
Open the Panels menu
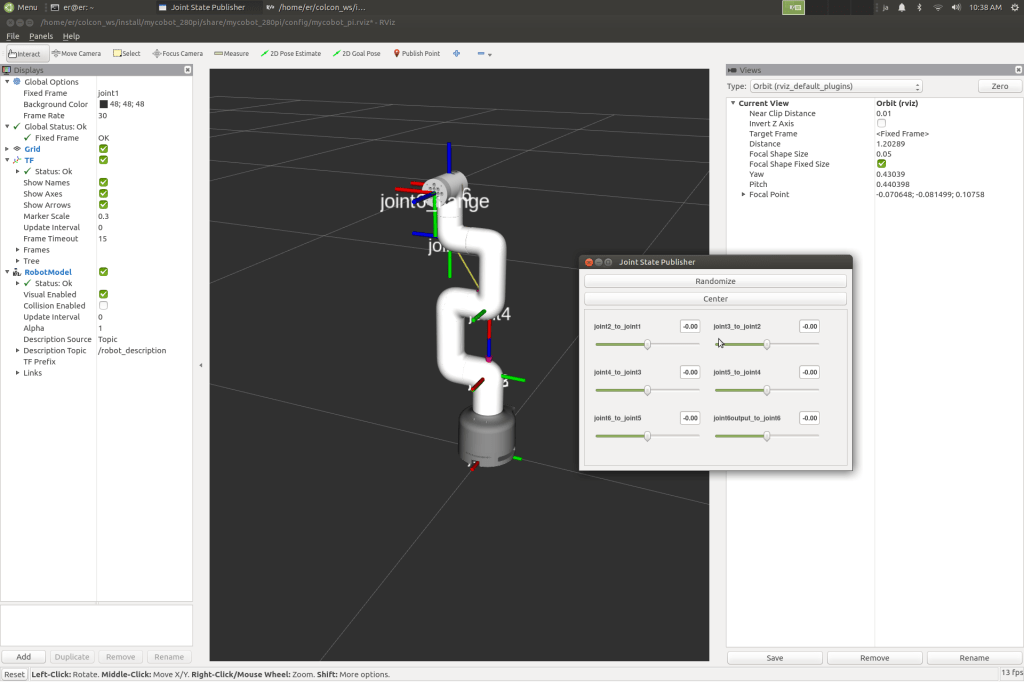click(x=41, y=37)
